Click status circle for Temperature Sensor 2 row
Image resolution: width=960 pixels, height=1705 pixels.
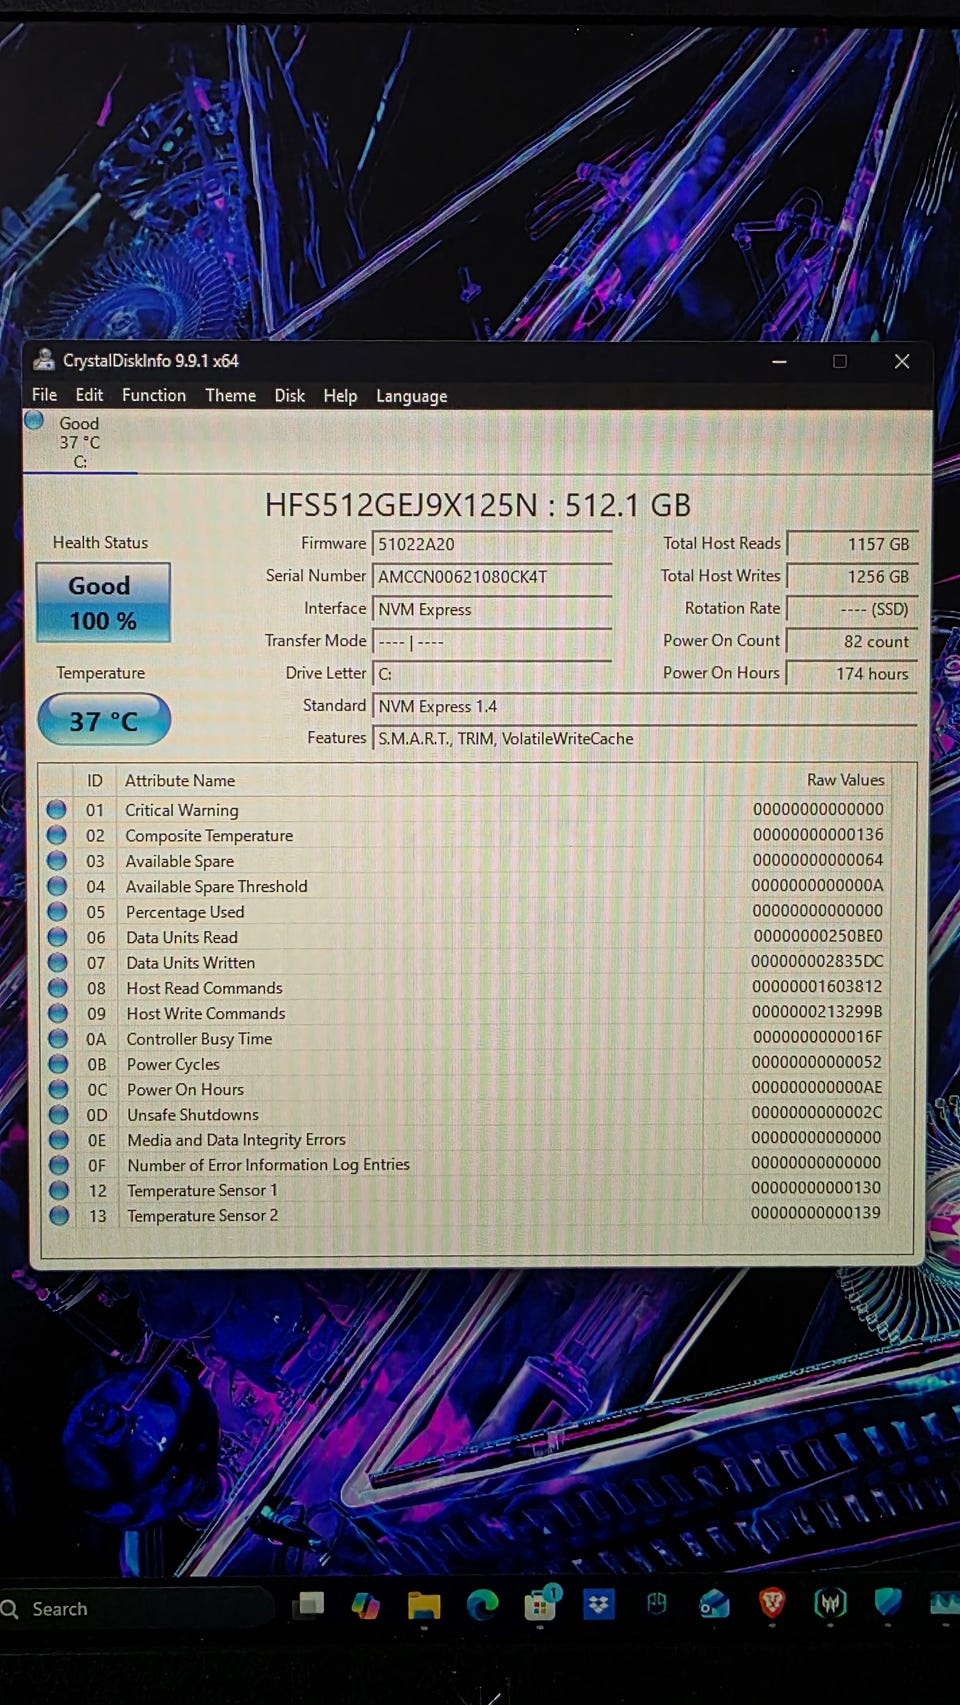(x=59, y=1215)
